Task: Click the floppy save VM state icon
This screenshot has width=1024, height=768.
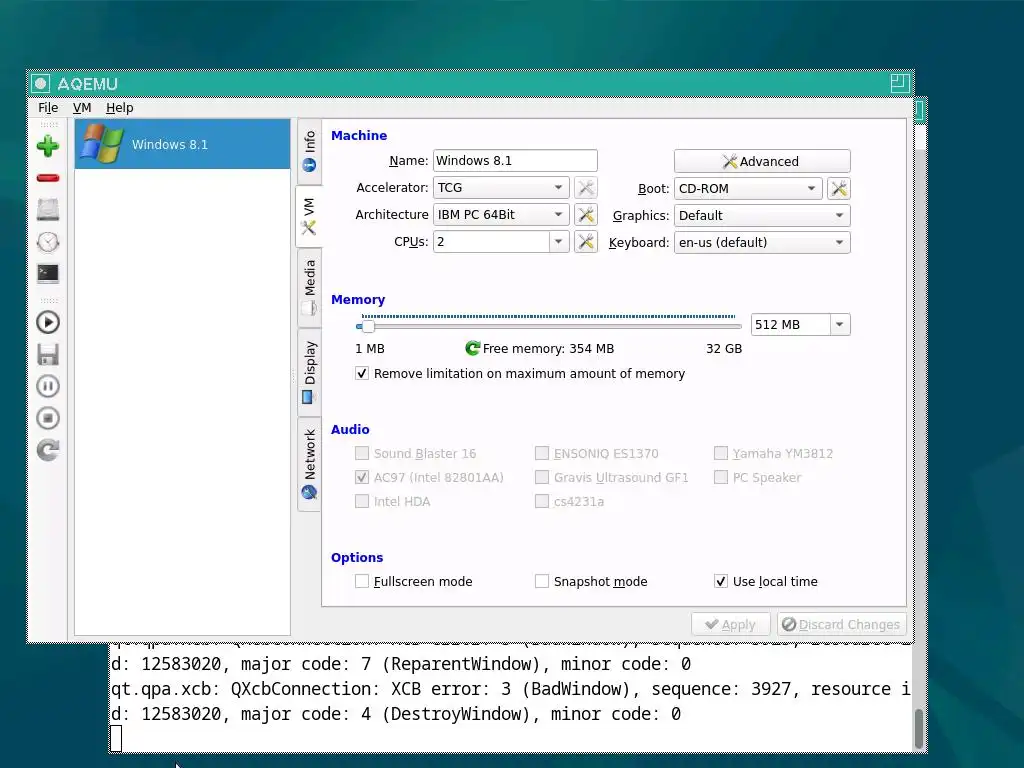Action: 48,354
